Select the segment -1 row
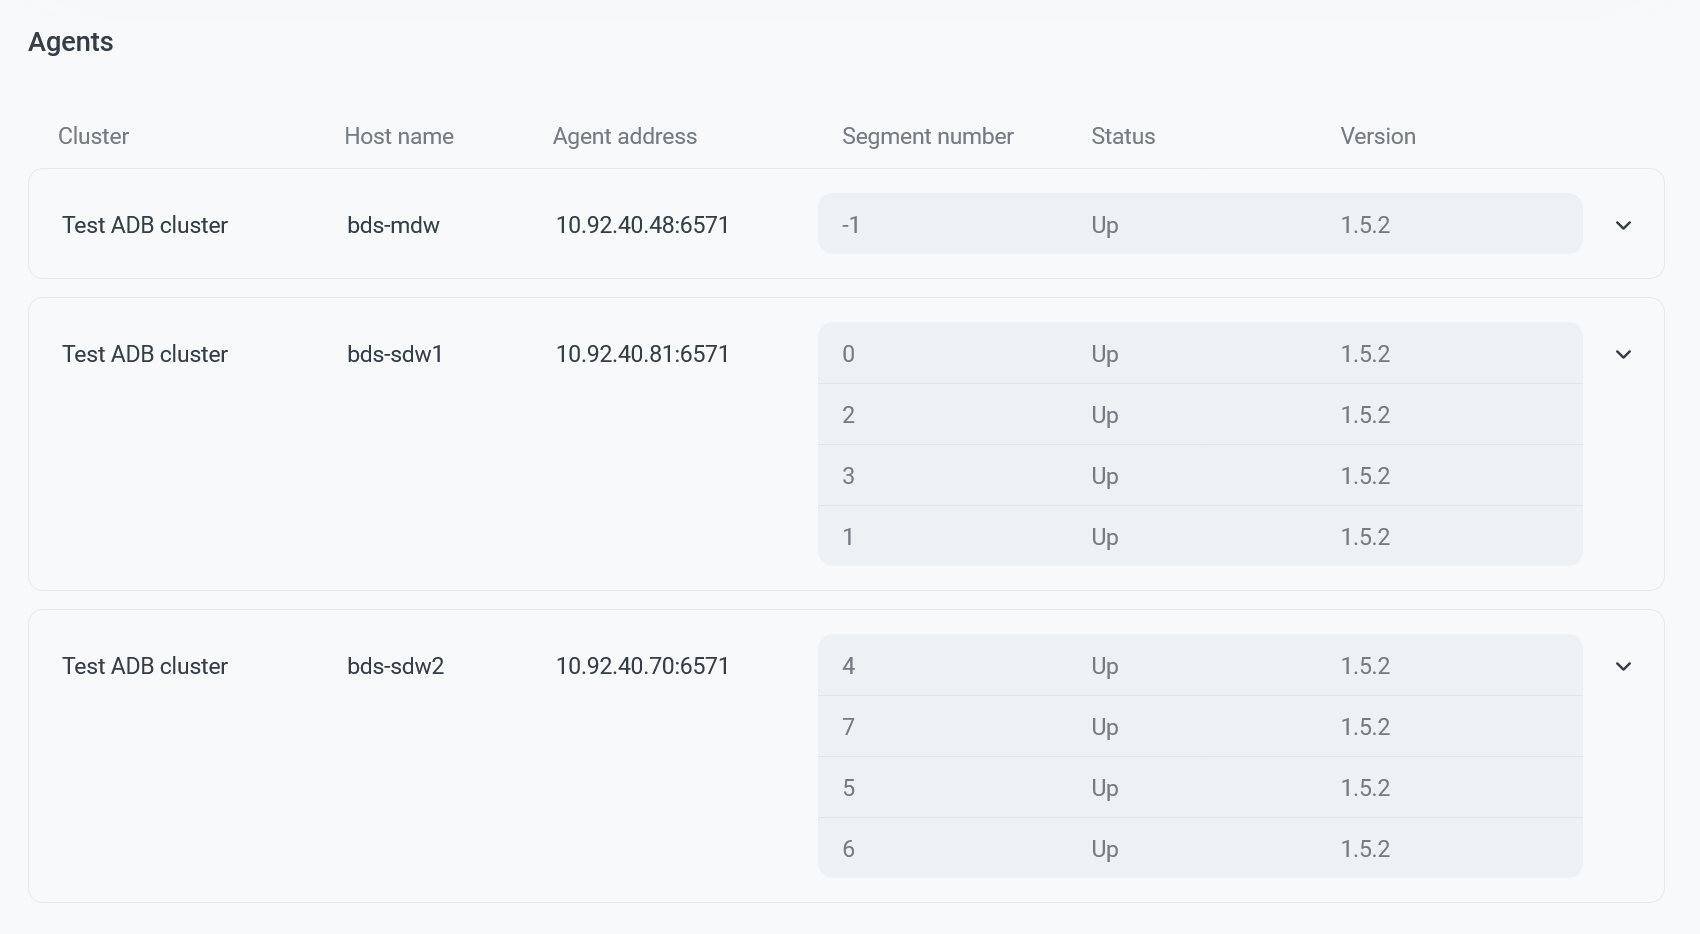The image size is (1700, 934). point(1199,224)
